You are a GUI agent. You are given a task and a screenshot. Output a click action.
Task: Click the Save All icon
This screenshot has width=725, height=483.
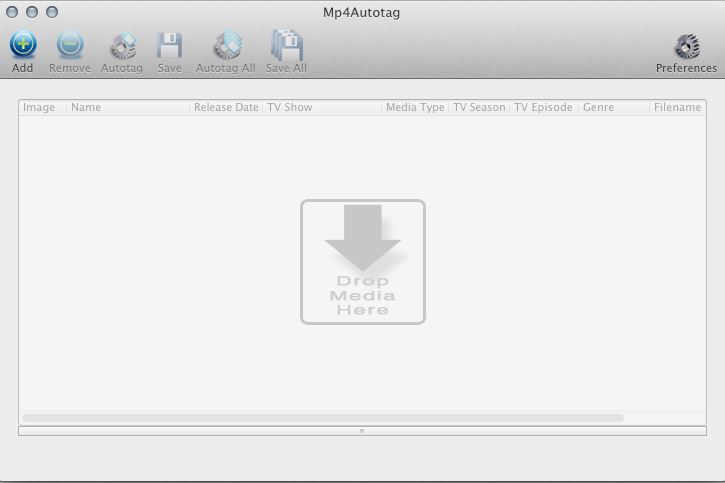point(286,46)
